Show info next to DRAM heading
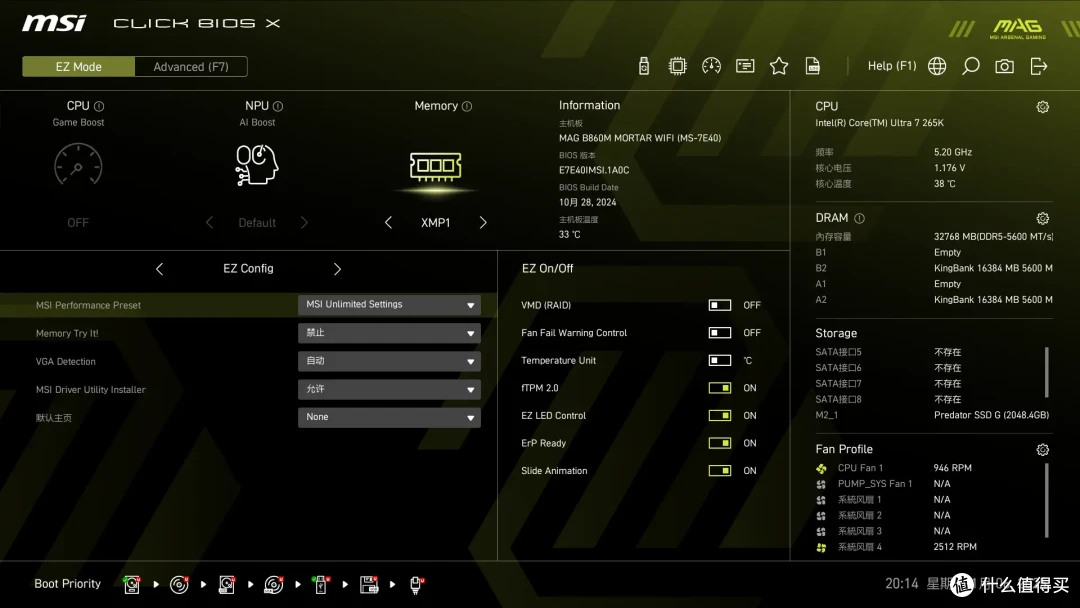 (x=860, y=218)
